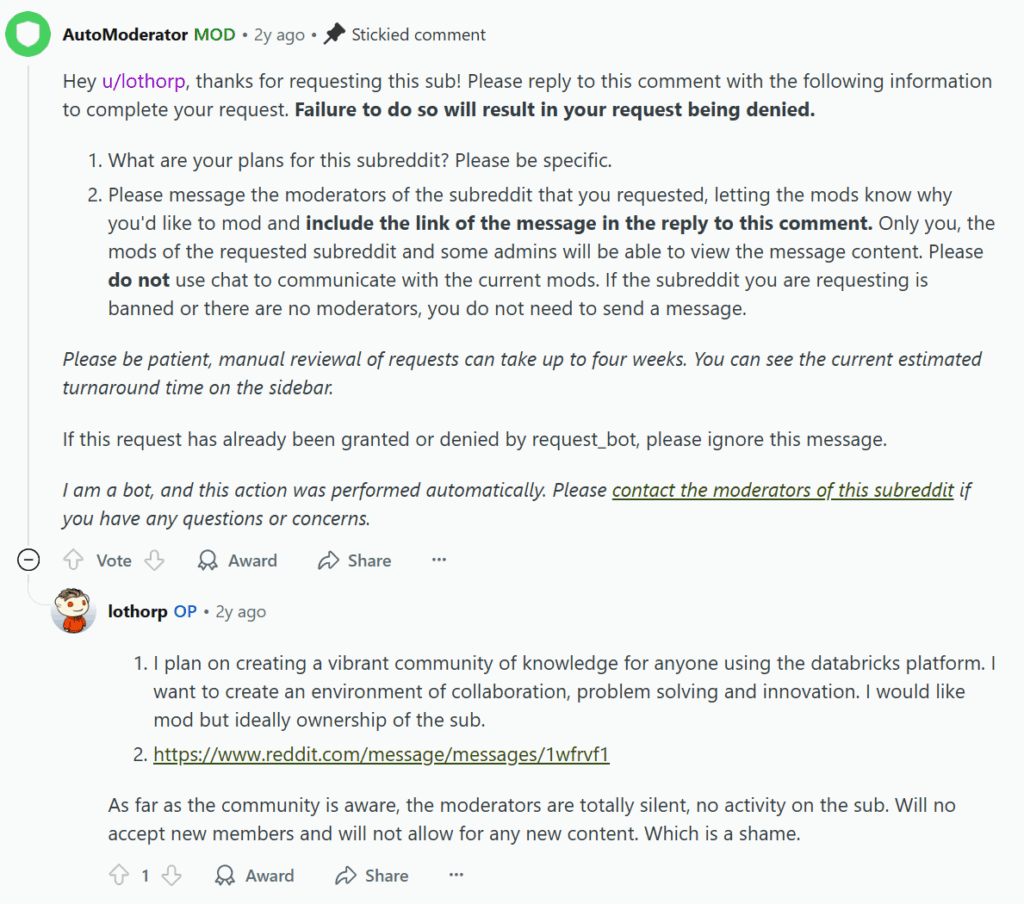Open the overflow menu on AutoModerator's comment
The image size is (1024, 904).
[x=438, y=560]
